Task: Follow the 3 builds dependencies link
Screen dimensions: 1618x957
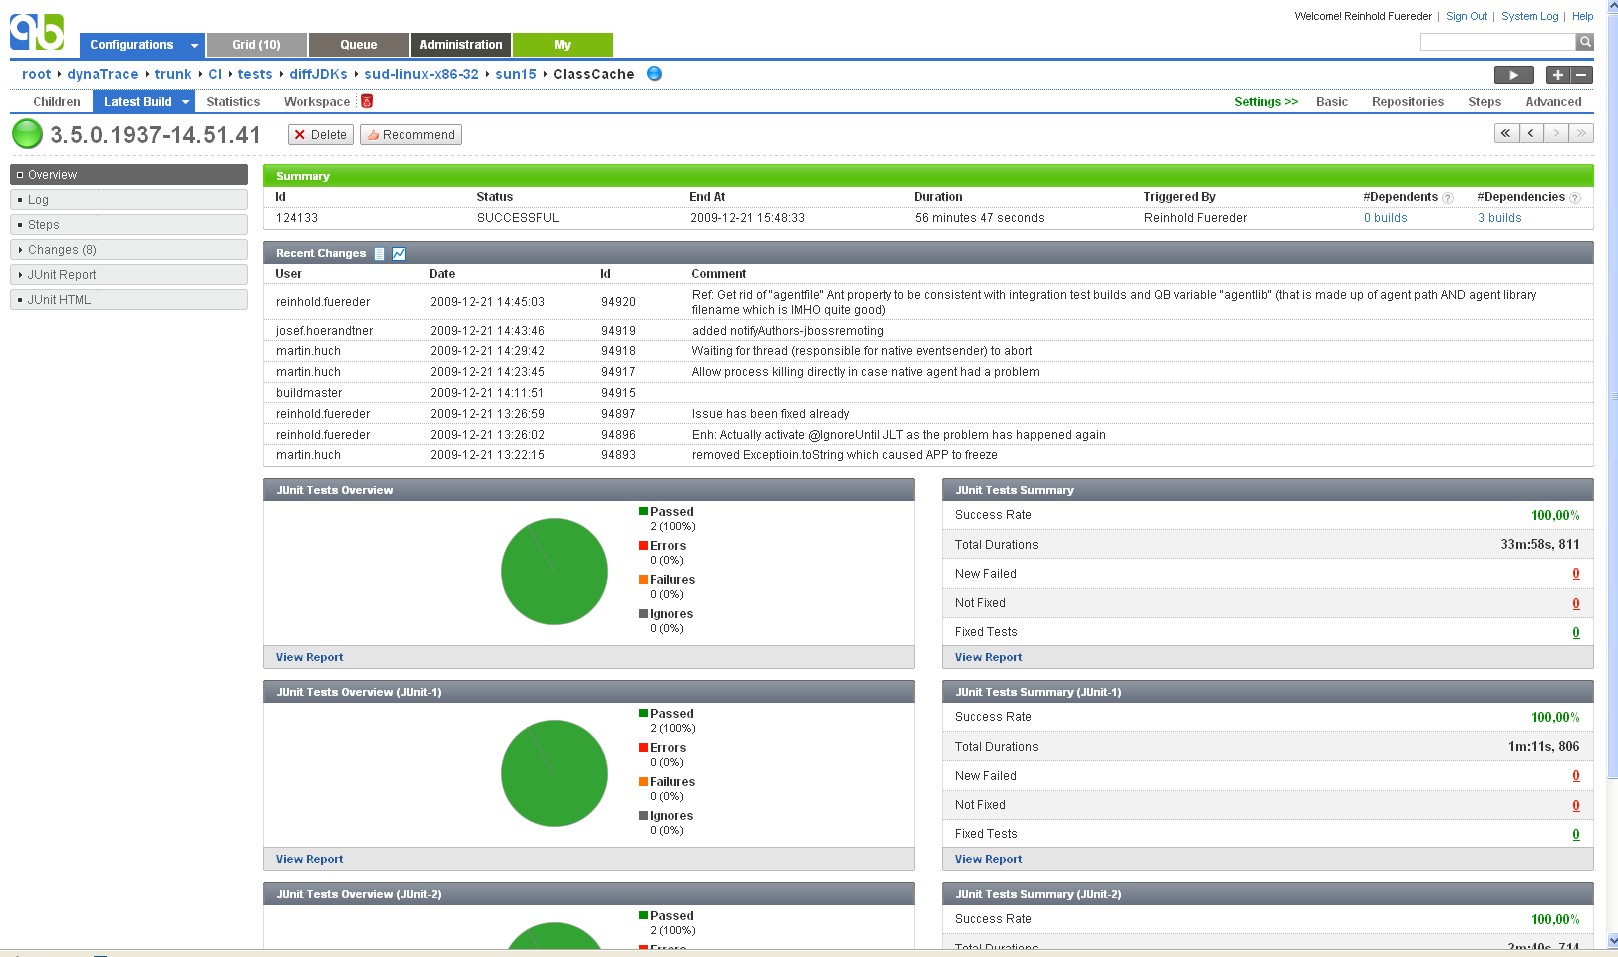Action: pyautogui.click(x=1499, y=218)
